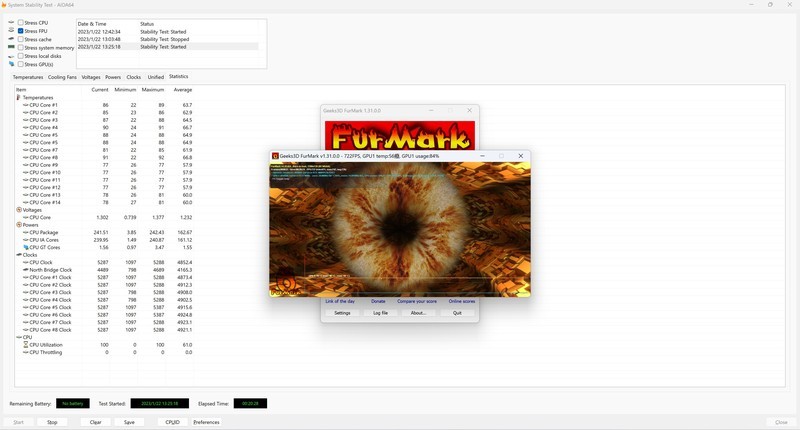Select the 13:03:48 Stability Test Stopped log row
Screen dimensions: 800x430
(x=167, y=39)
